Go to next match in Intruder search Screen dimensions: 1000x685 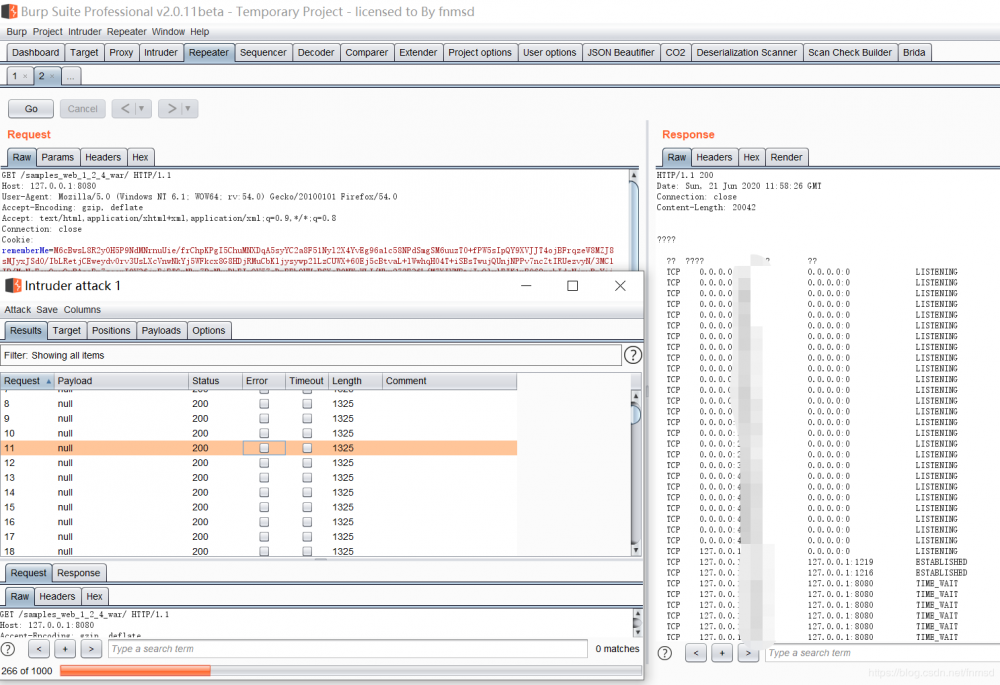(91, 649)
